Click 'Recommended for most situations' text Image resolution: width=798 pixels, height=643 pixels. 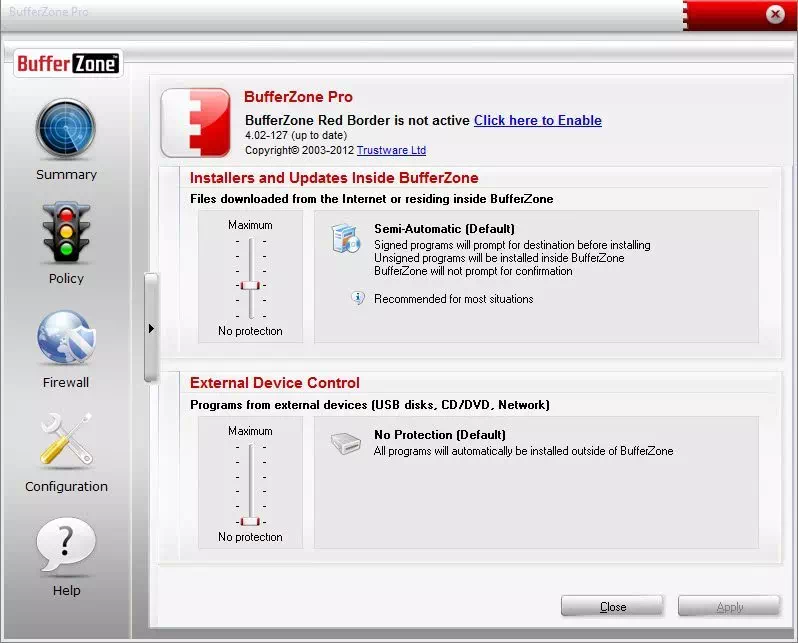(453, 299)
